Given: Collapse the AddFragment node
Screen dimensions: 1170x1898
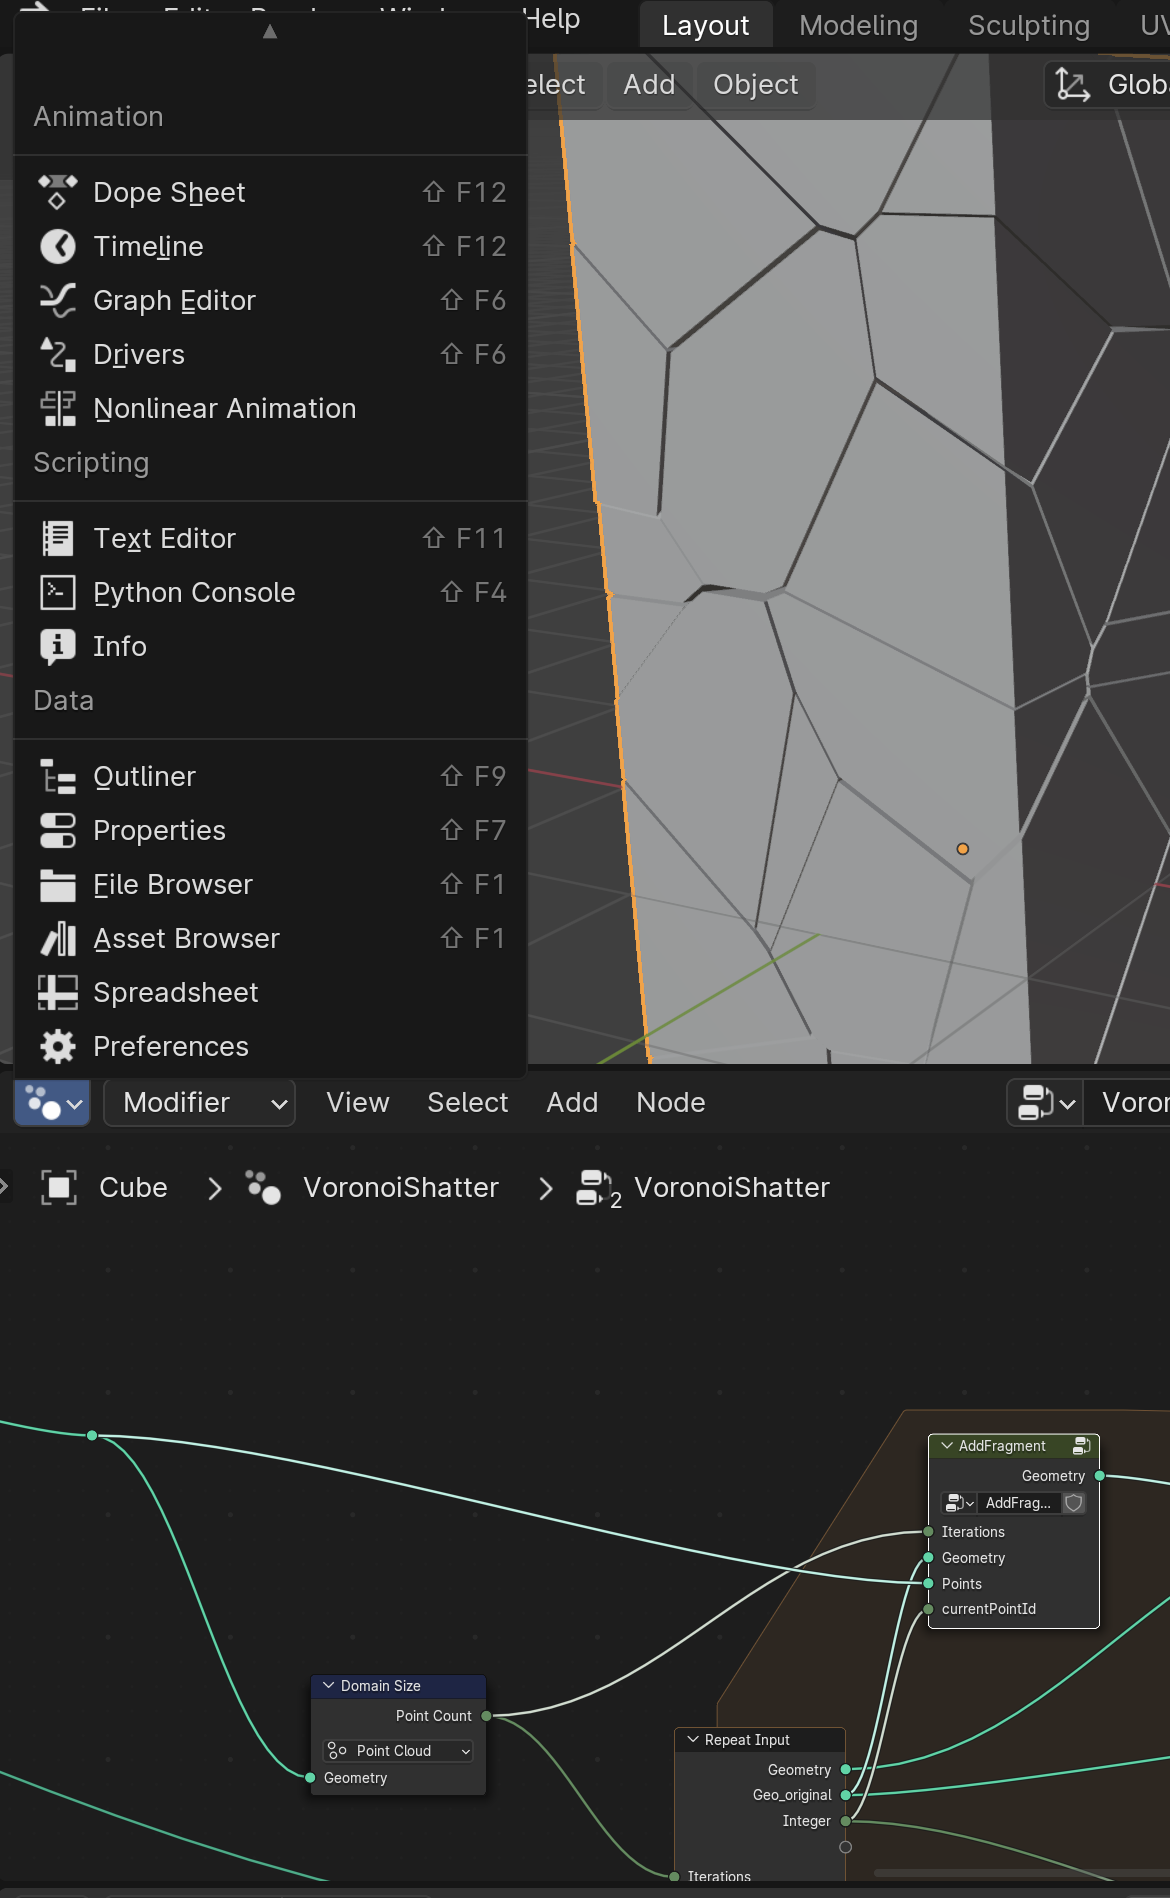Looking at the screenshot, I should click(946, 1446).
